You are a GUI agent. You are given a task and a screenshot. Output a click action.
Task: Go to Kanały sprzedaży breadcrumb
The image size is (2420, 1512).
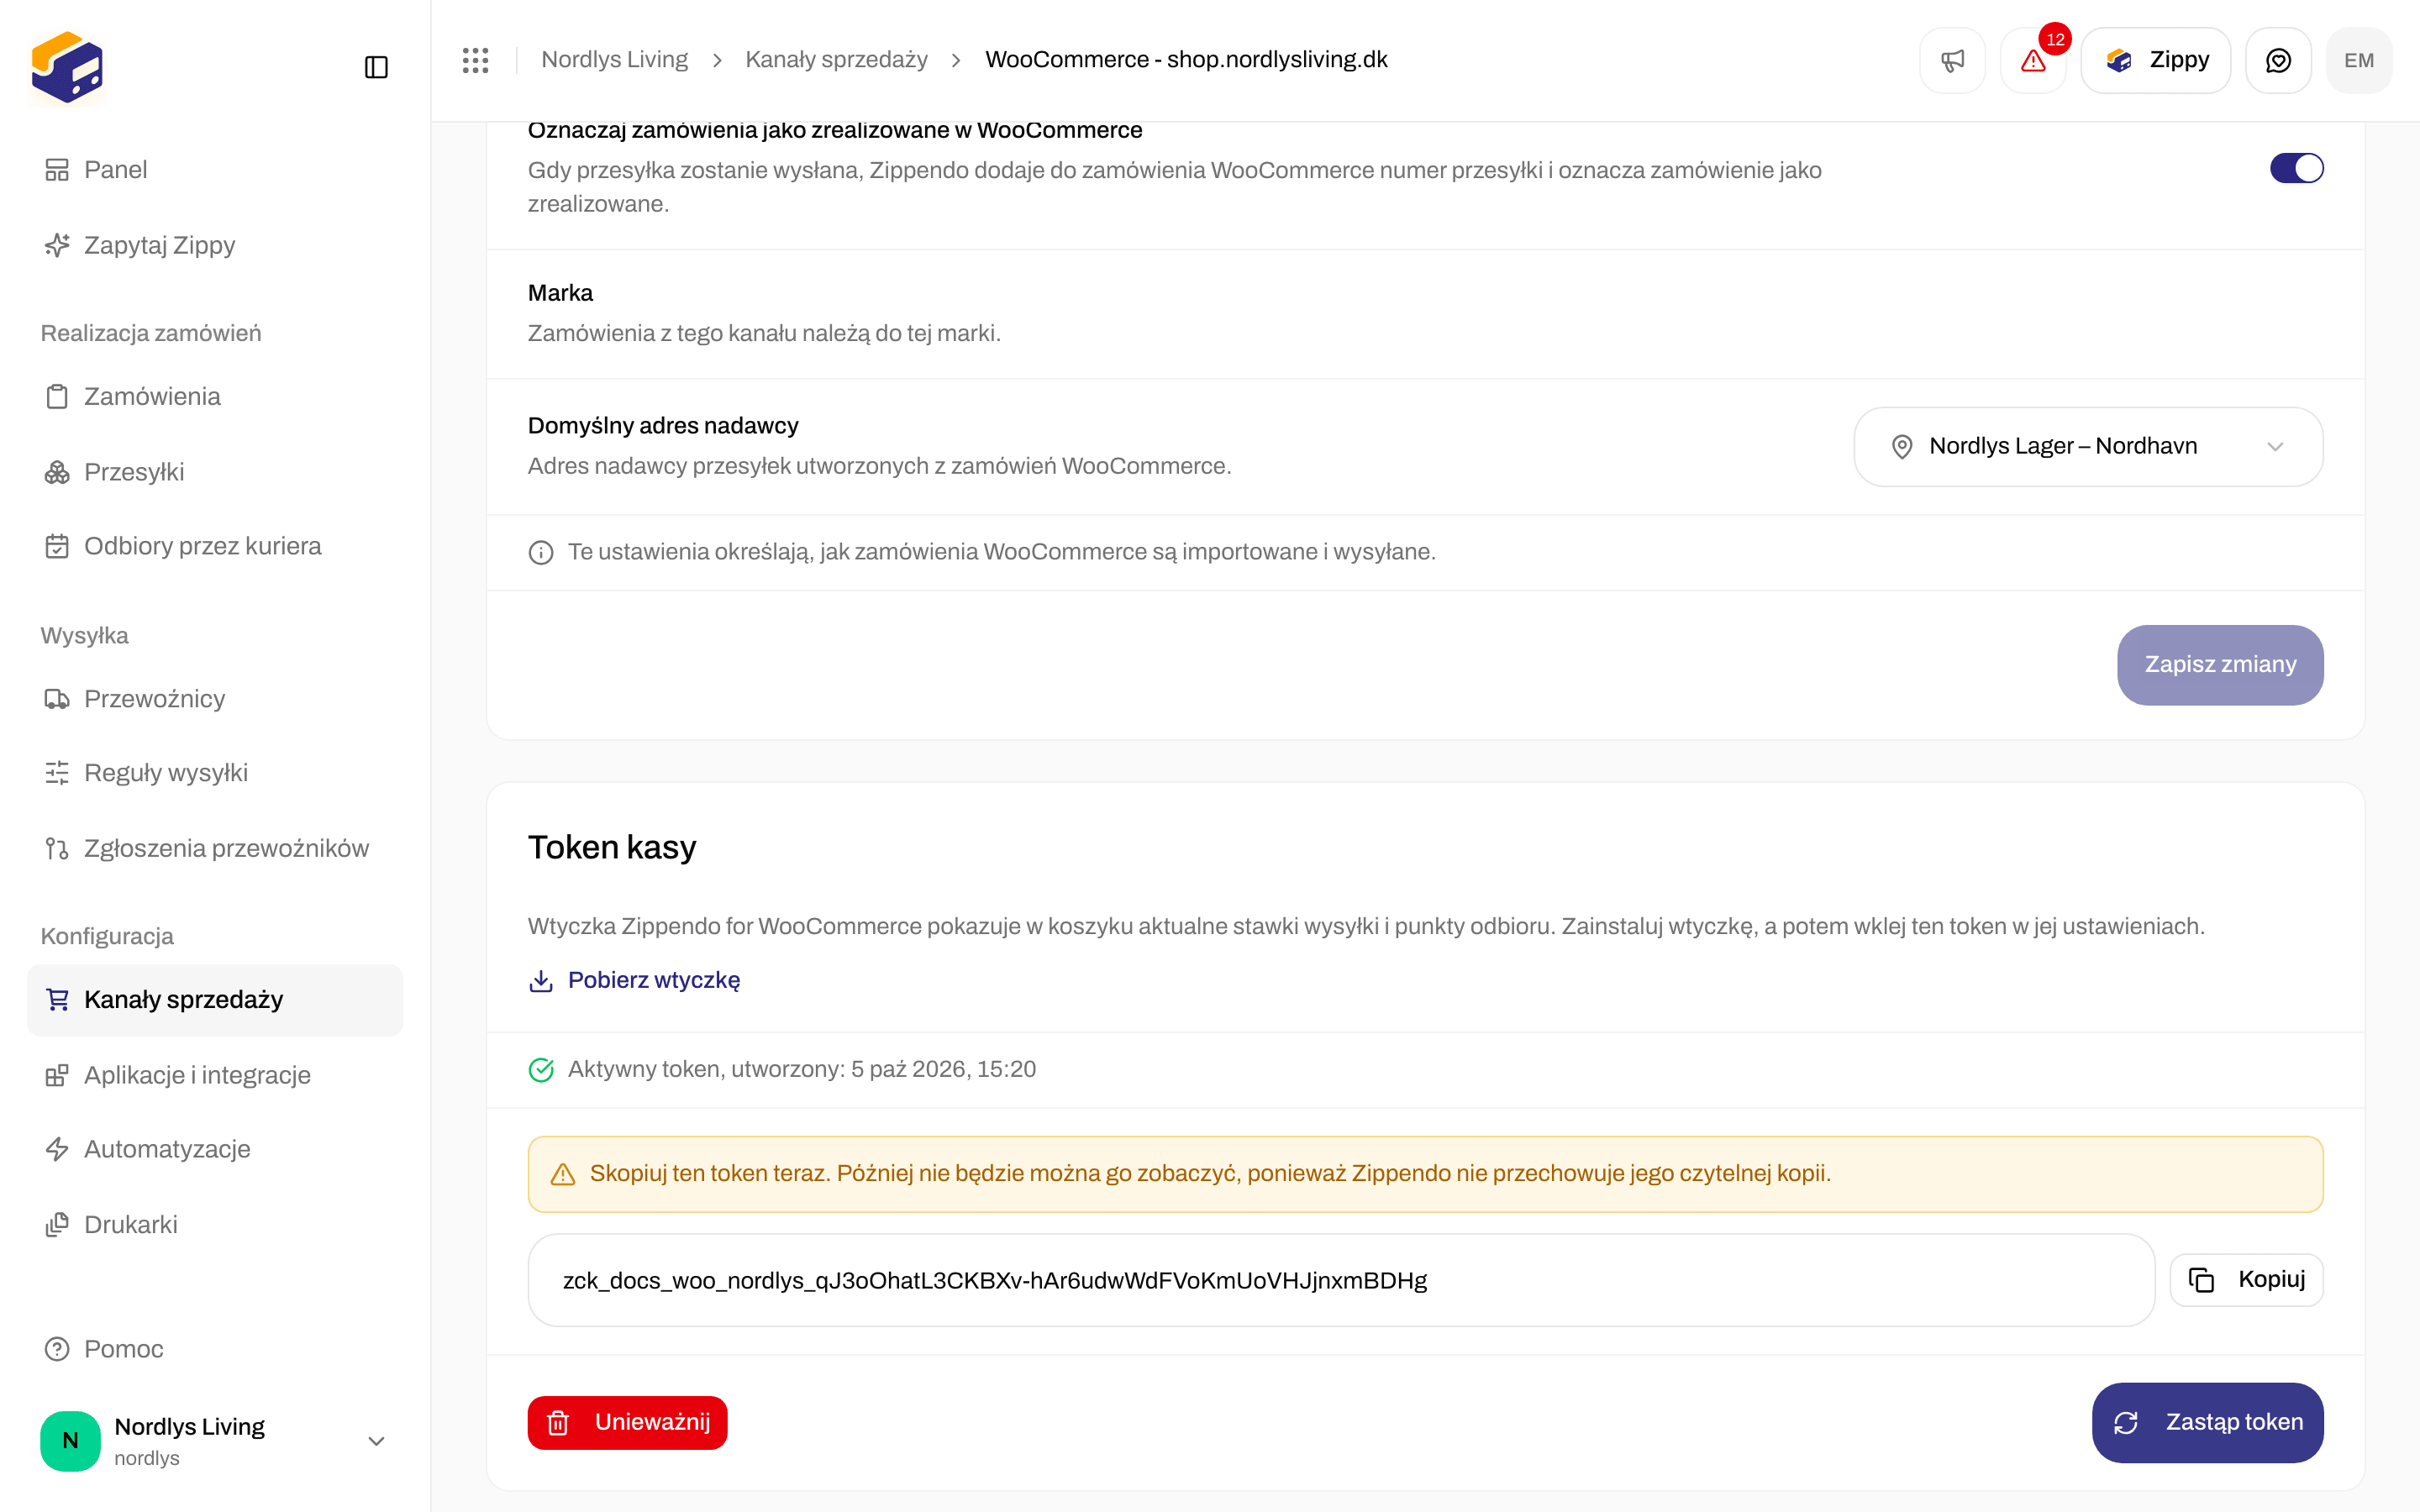[x=836, y=60]
